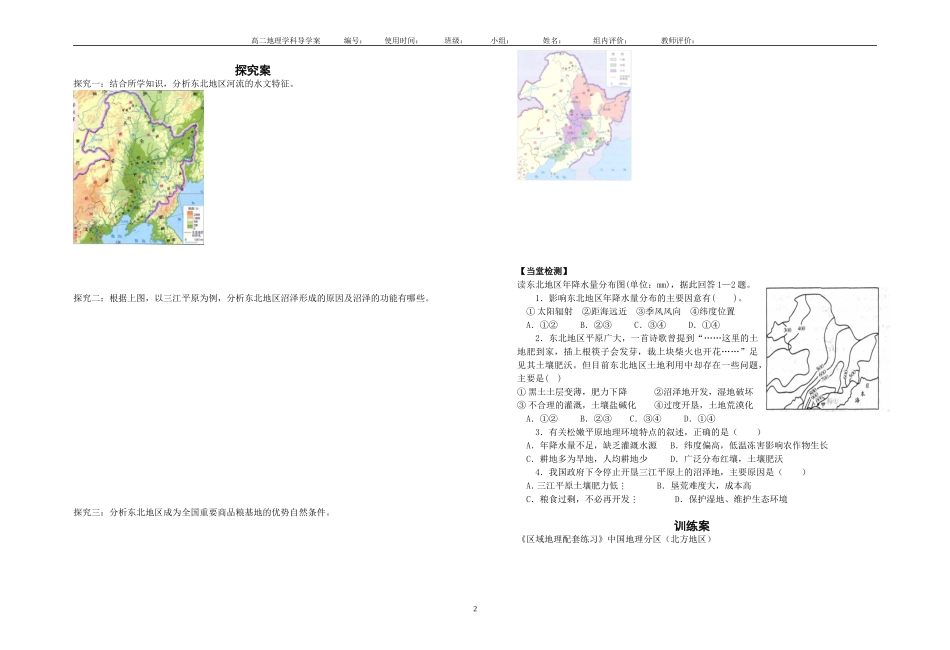Click answer B 纬度偏高，低温冻害影响农作物生长
This screenshot has width=950, height=650.
click(x=747, y=445)
